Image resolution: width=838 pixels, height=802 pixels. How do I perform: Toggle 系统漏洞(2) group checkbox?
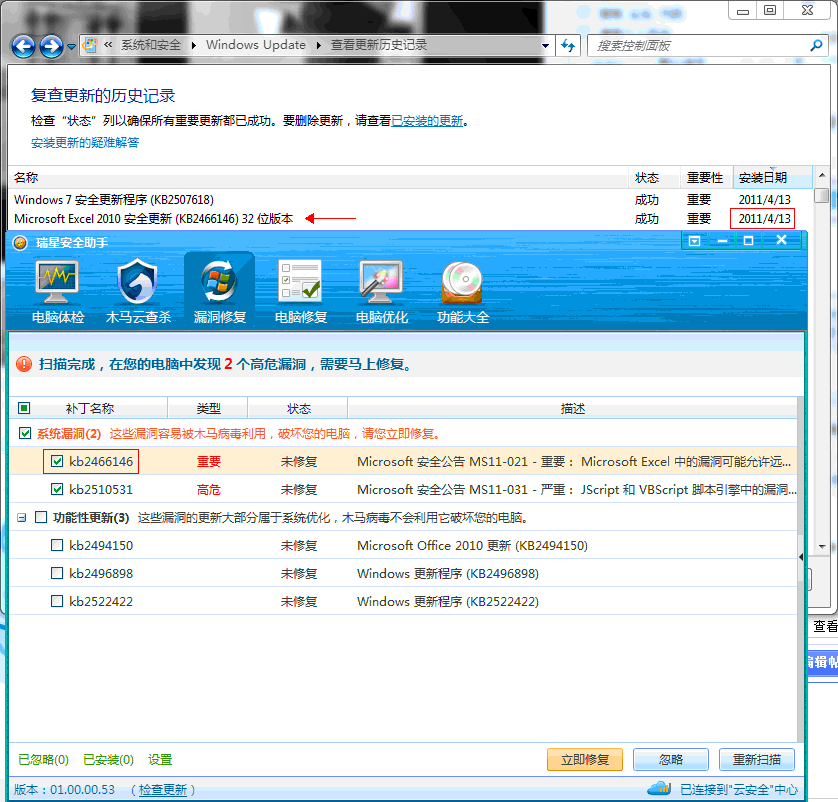(x=25, y=433)
